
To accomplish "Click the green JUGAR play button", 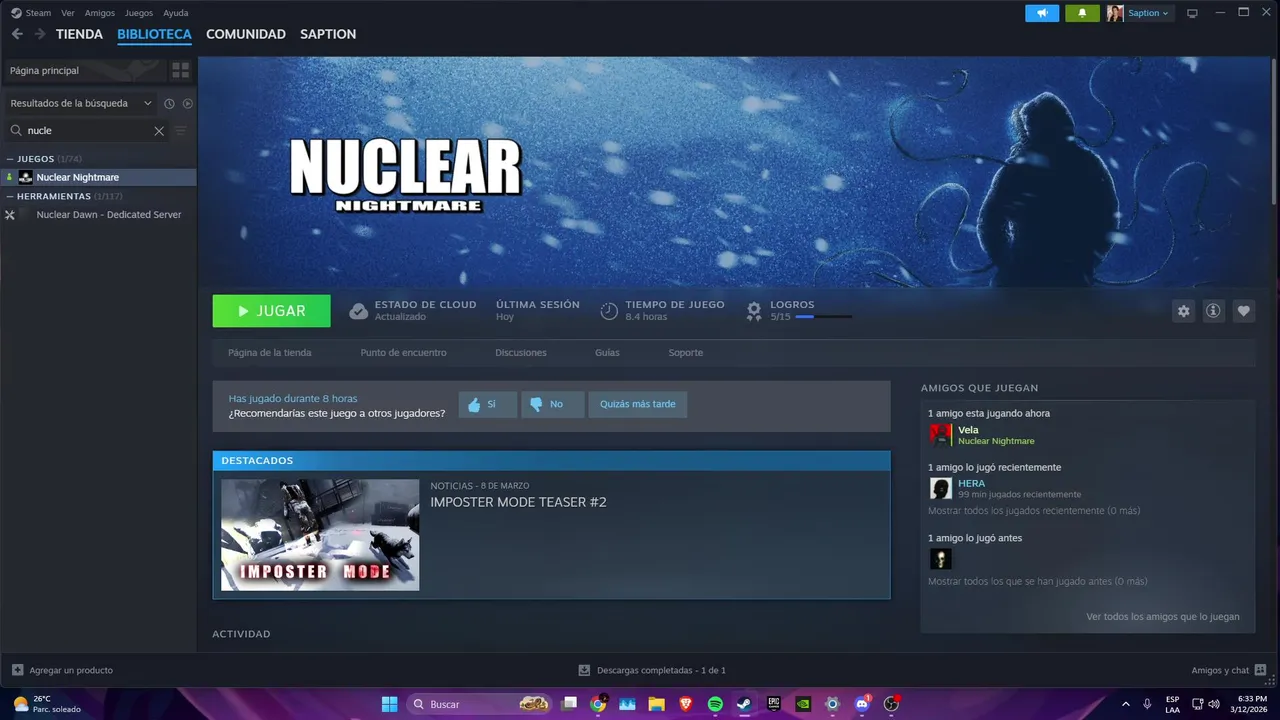I will (271, 311).
